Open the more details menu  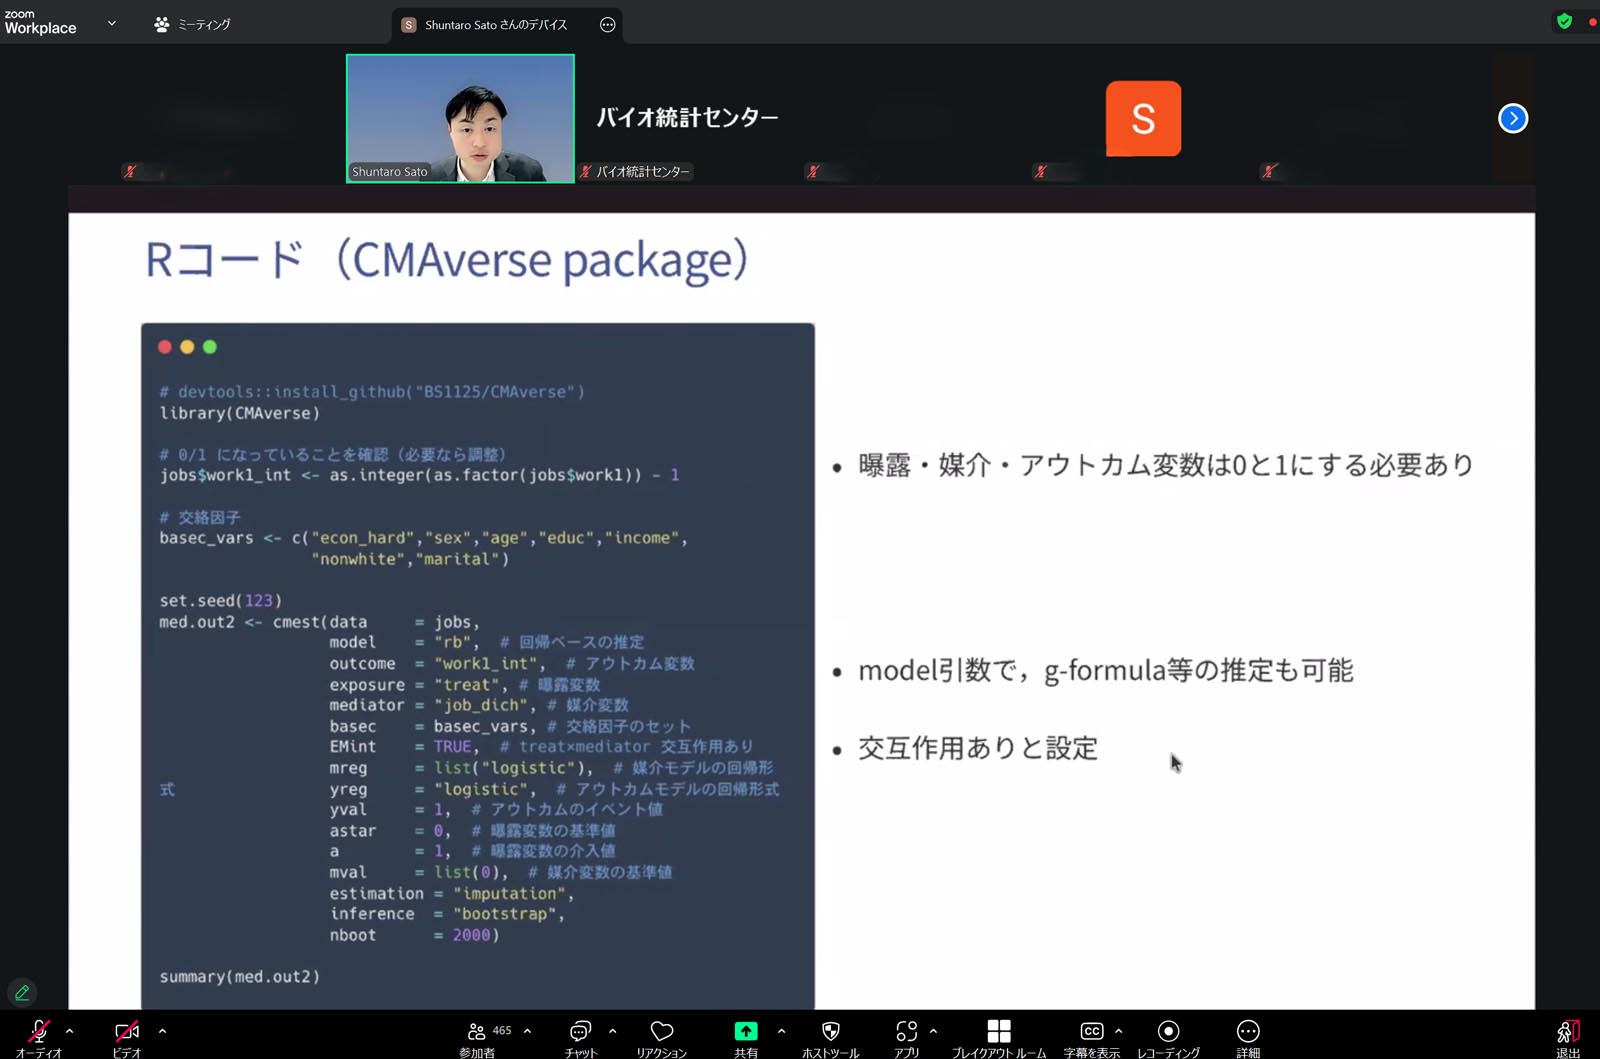point(1248,1034)
